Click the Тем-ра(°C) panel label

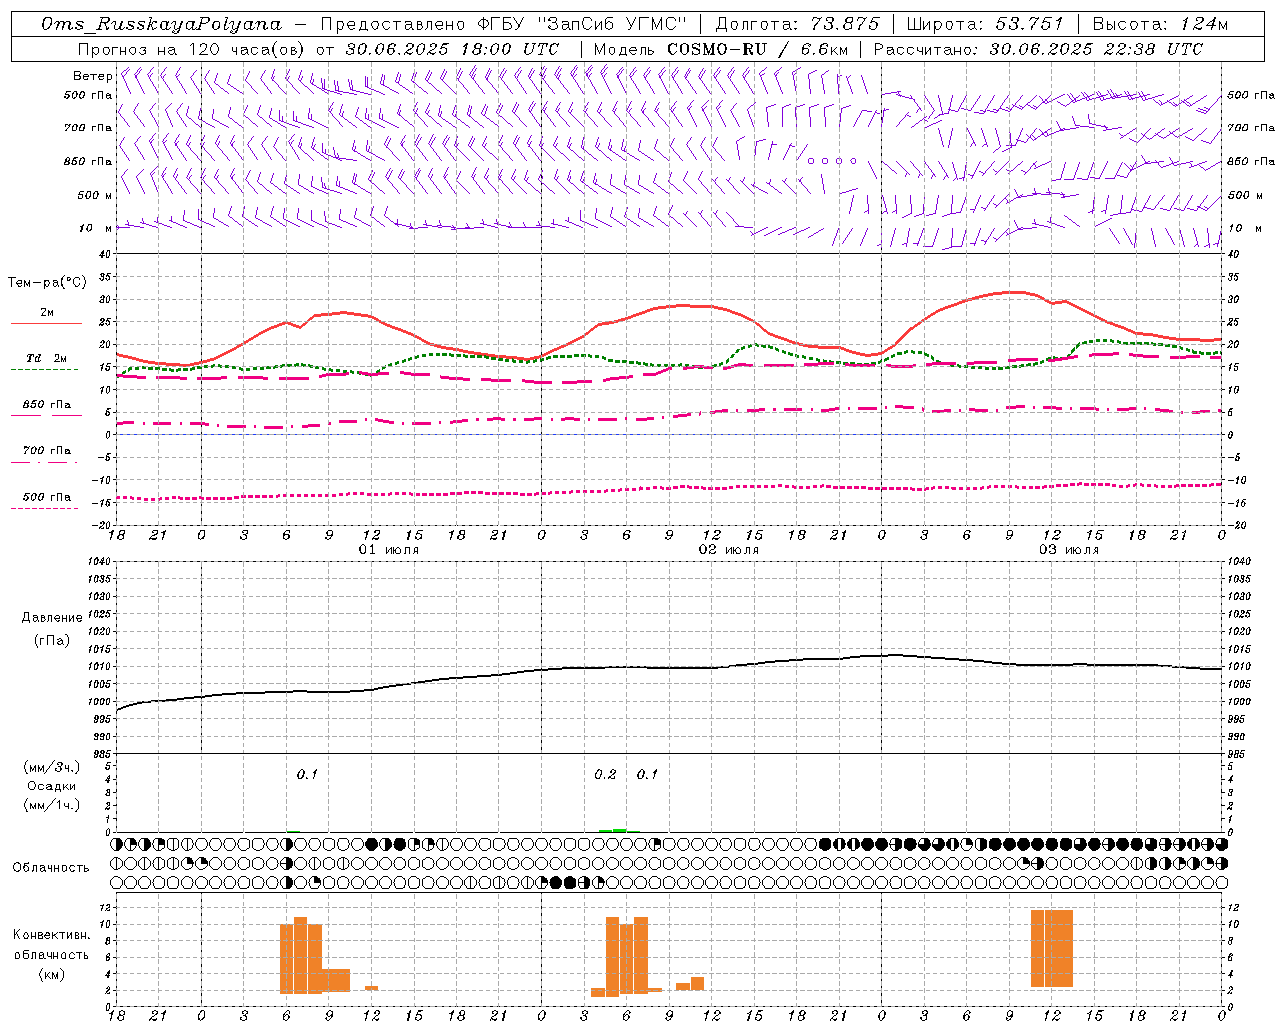pyautogui.click(x=46, y=283)
